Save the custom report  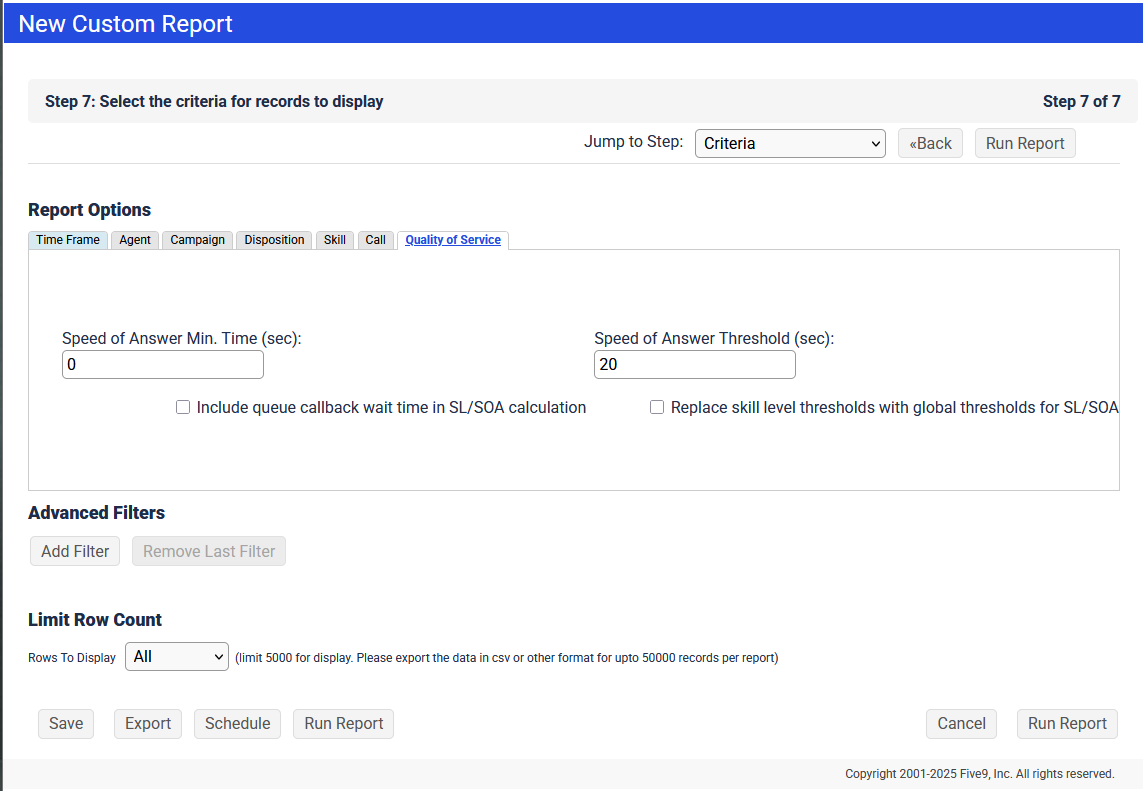(66, 723)
